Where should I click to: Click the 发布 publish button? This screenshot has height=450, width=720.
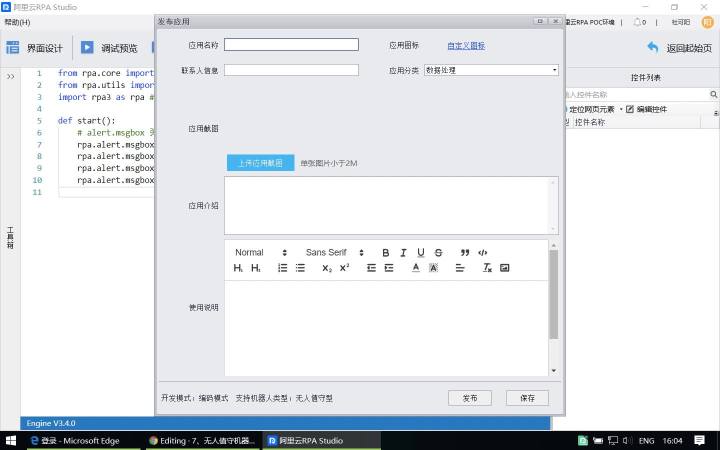470,398
